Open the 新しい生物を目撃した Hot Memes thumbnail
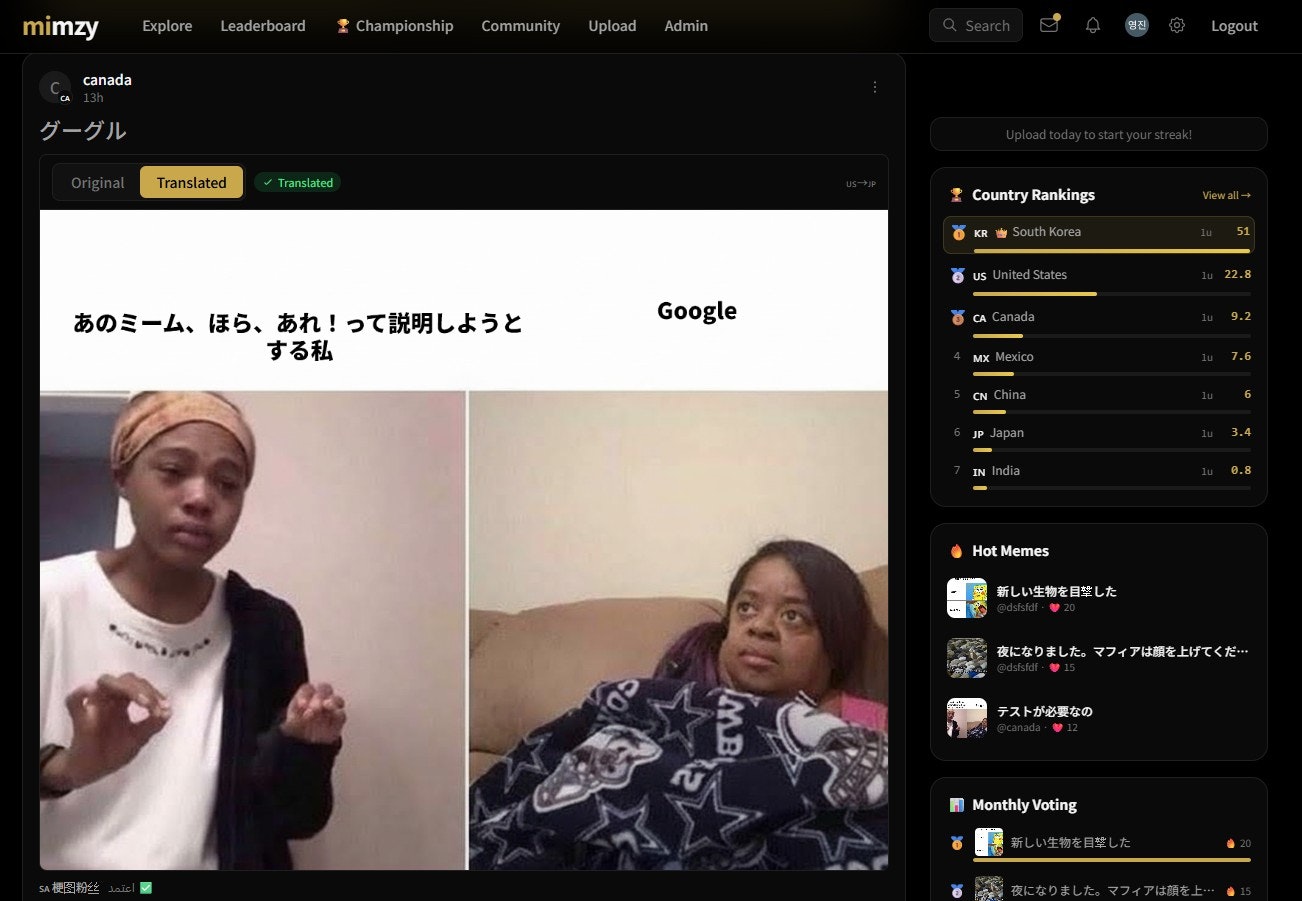1302x901 pixels. coord(967,598)
